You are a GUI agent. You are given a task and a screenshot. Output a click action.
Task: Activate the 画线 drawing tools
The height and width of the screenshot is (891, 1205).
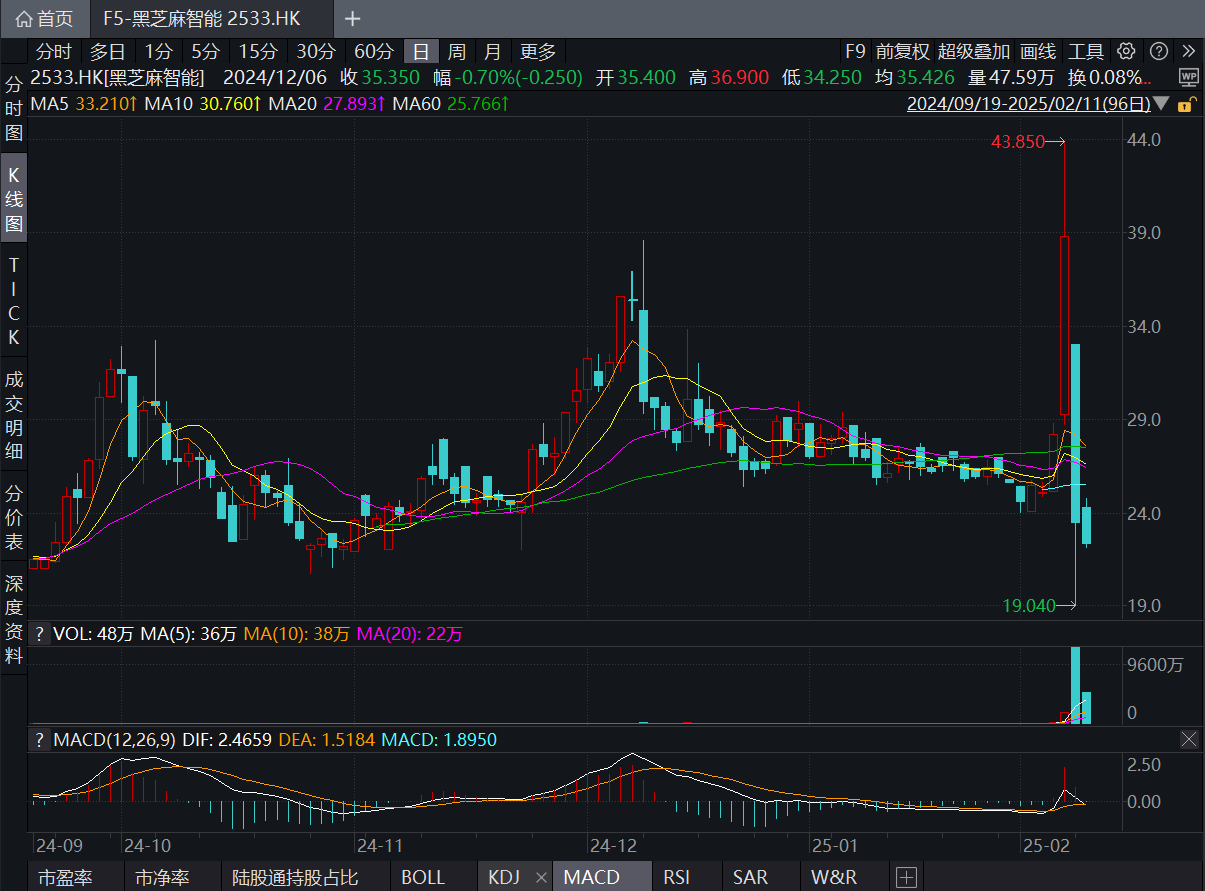[1039, 52]
